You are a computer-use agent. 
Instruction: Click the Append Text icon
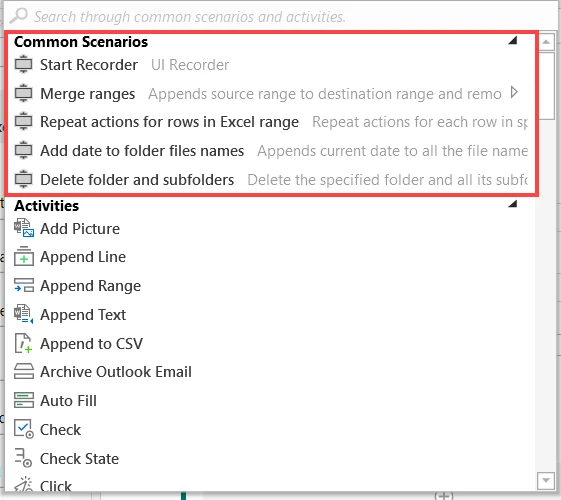24,314
